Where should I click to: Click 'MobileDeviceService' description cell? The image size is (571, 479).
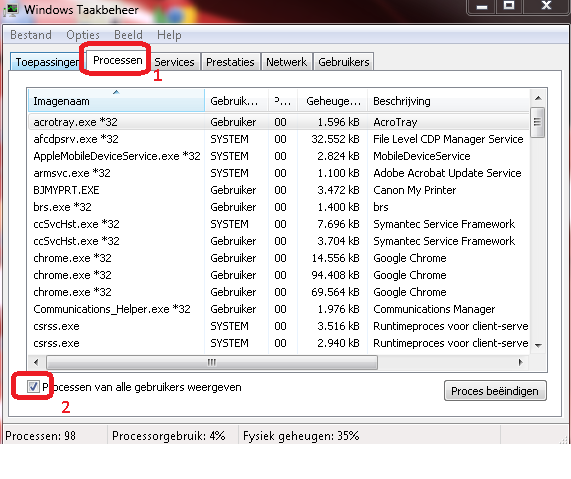(422, 156)
